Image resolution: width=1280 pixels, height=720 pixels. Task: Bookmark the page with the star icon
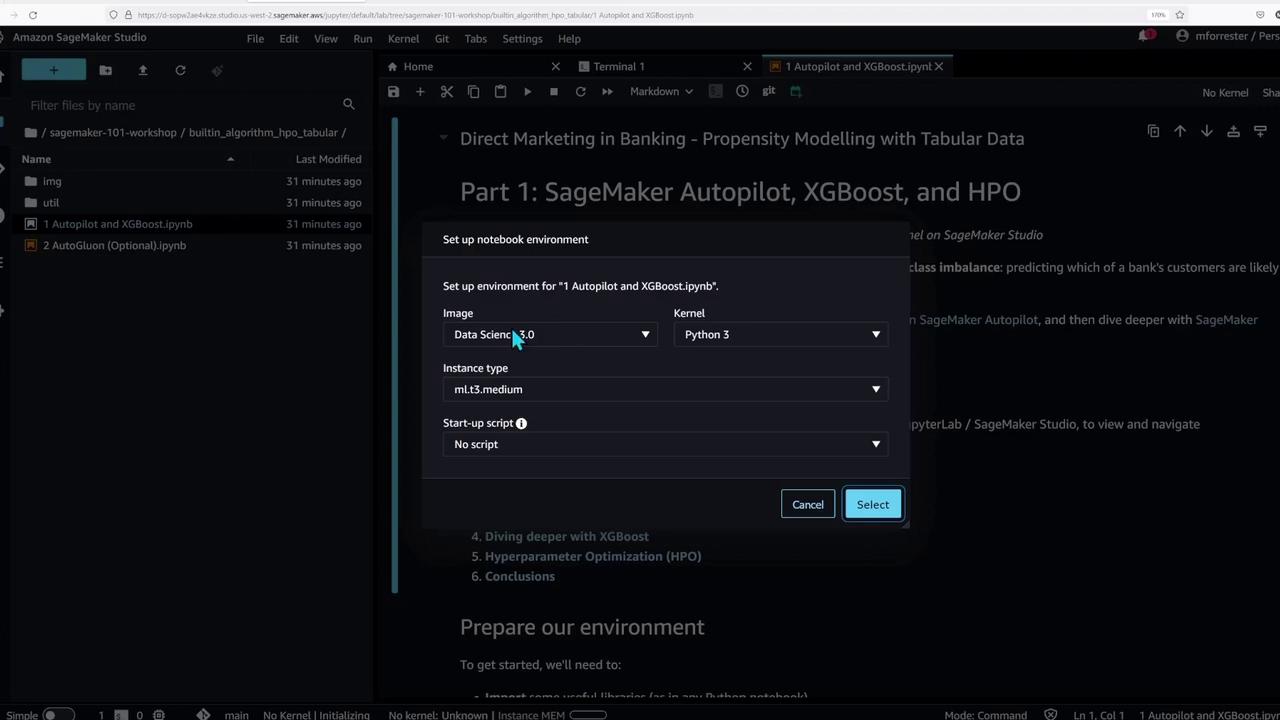1180,15
